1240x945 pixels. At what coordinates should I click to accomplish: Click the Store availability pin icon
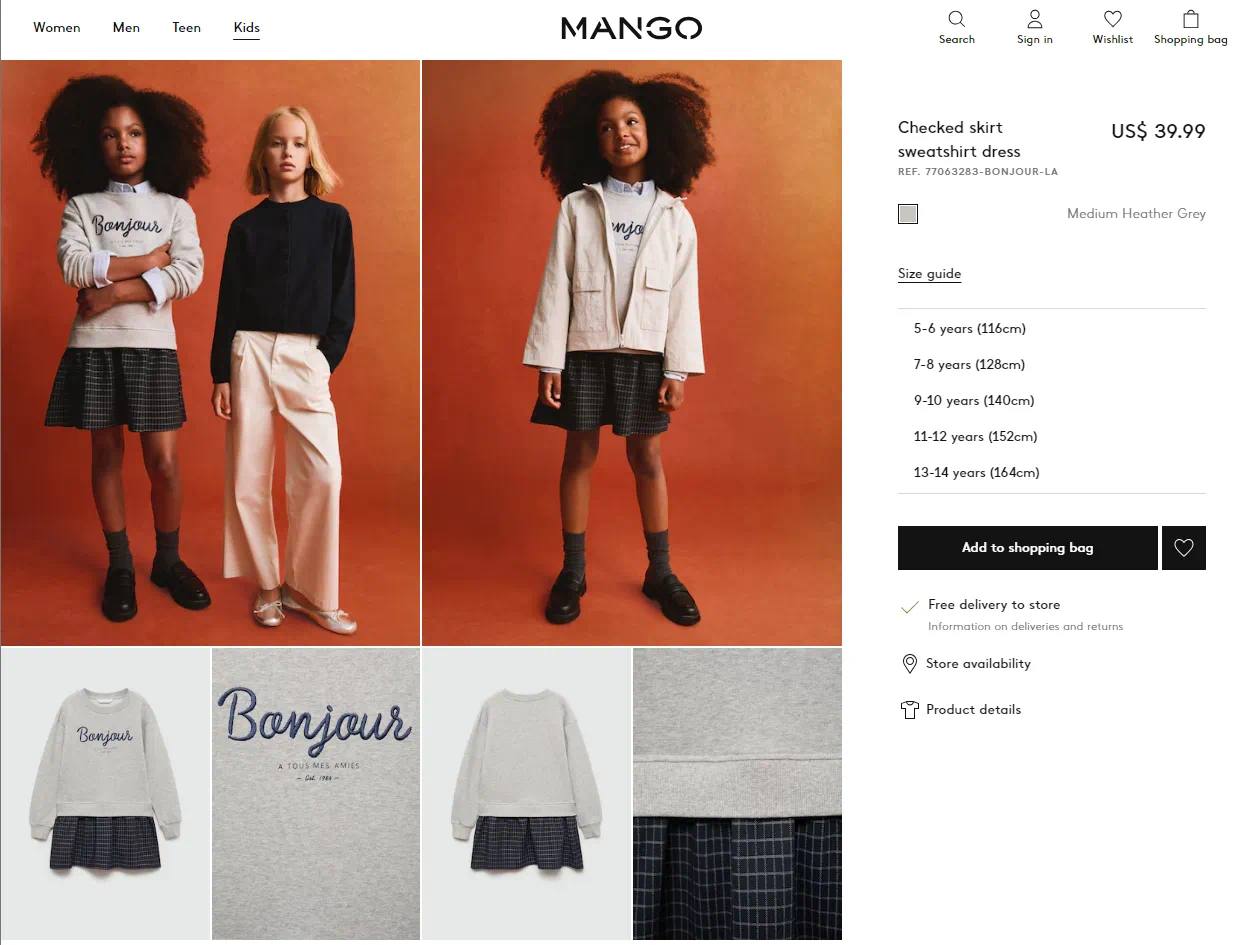[x=909, y=664]
